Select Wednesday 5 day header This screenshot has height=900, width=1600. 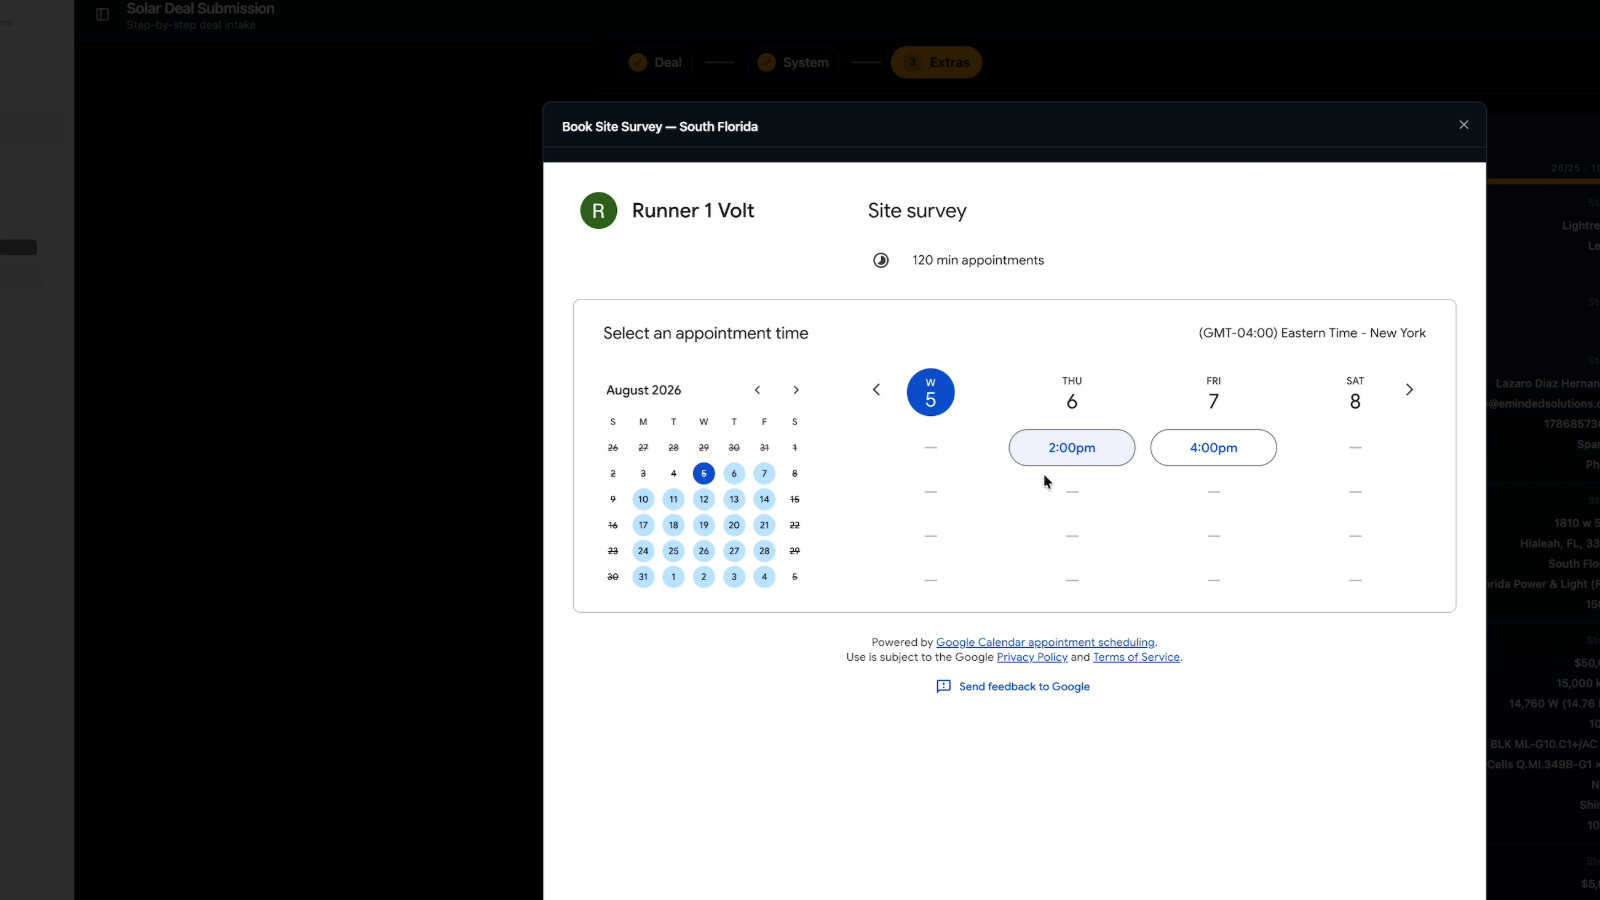[x=930, y=393]
